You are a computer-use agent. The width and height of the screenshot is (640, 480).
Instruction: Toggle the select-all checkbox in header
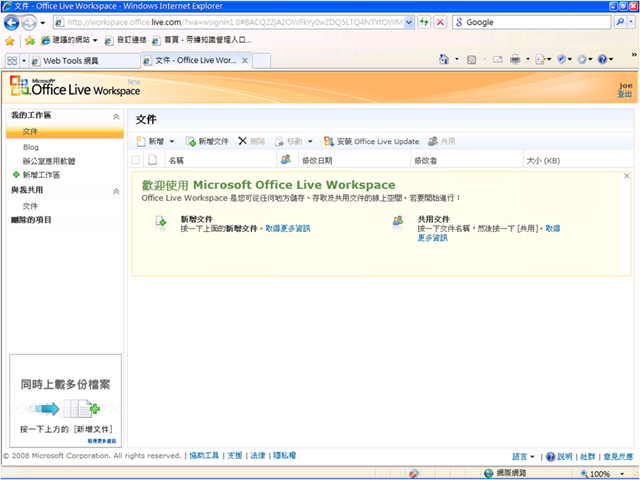(136, 160)
